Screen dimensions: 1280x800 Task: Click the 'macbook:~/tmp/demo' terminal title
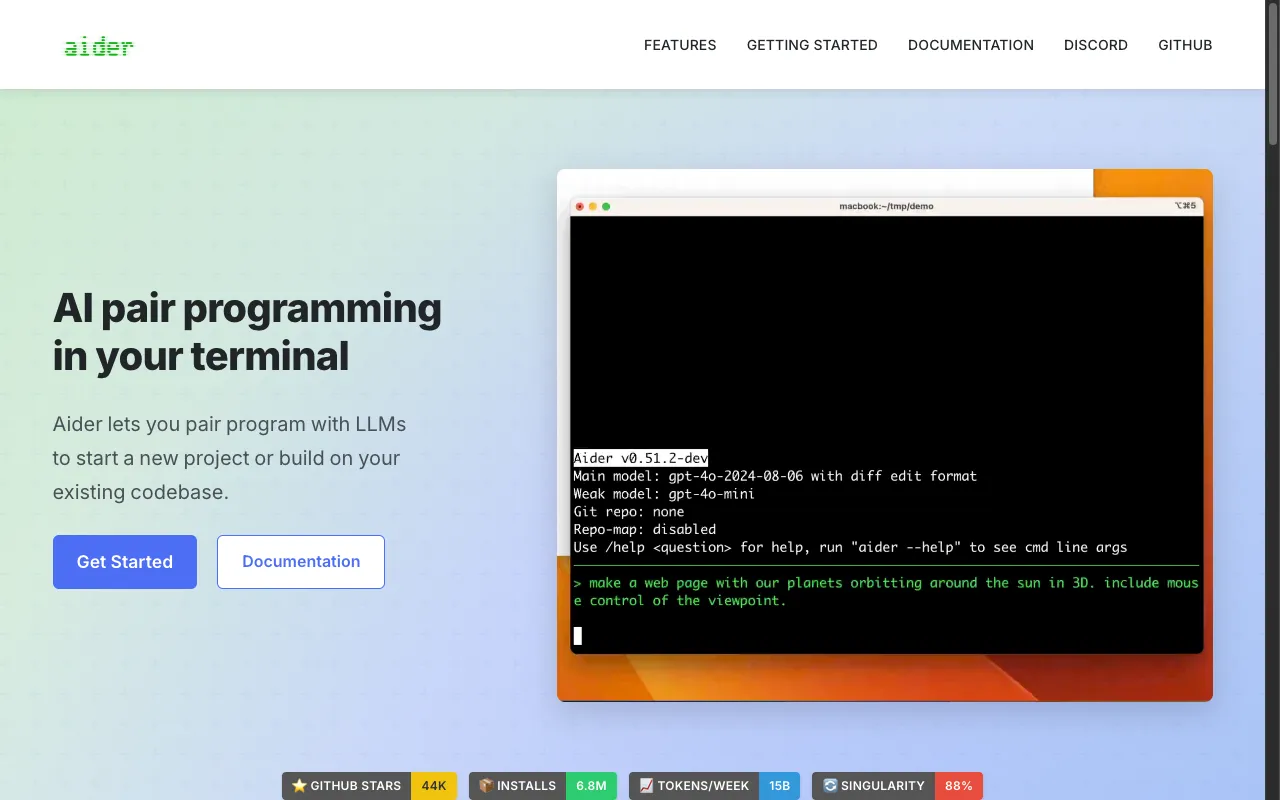click(886, 206)
